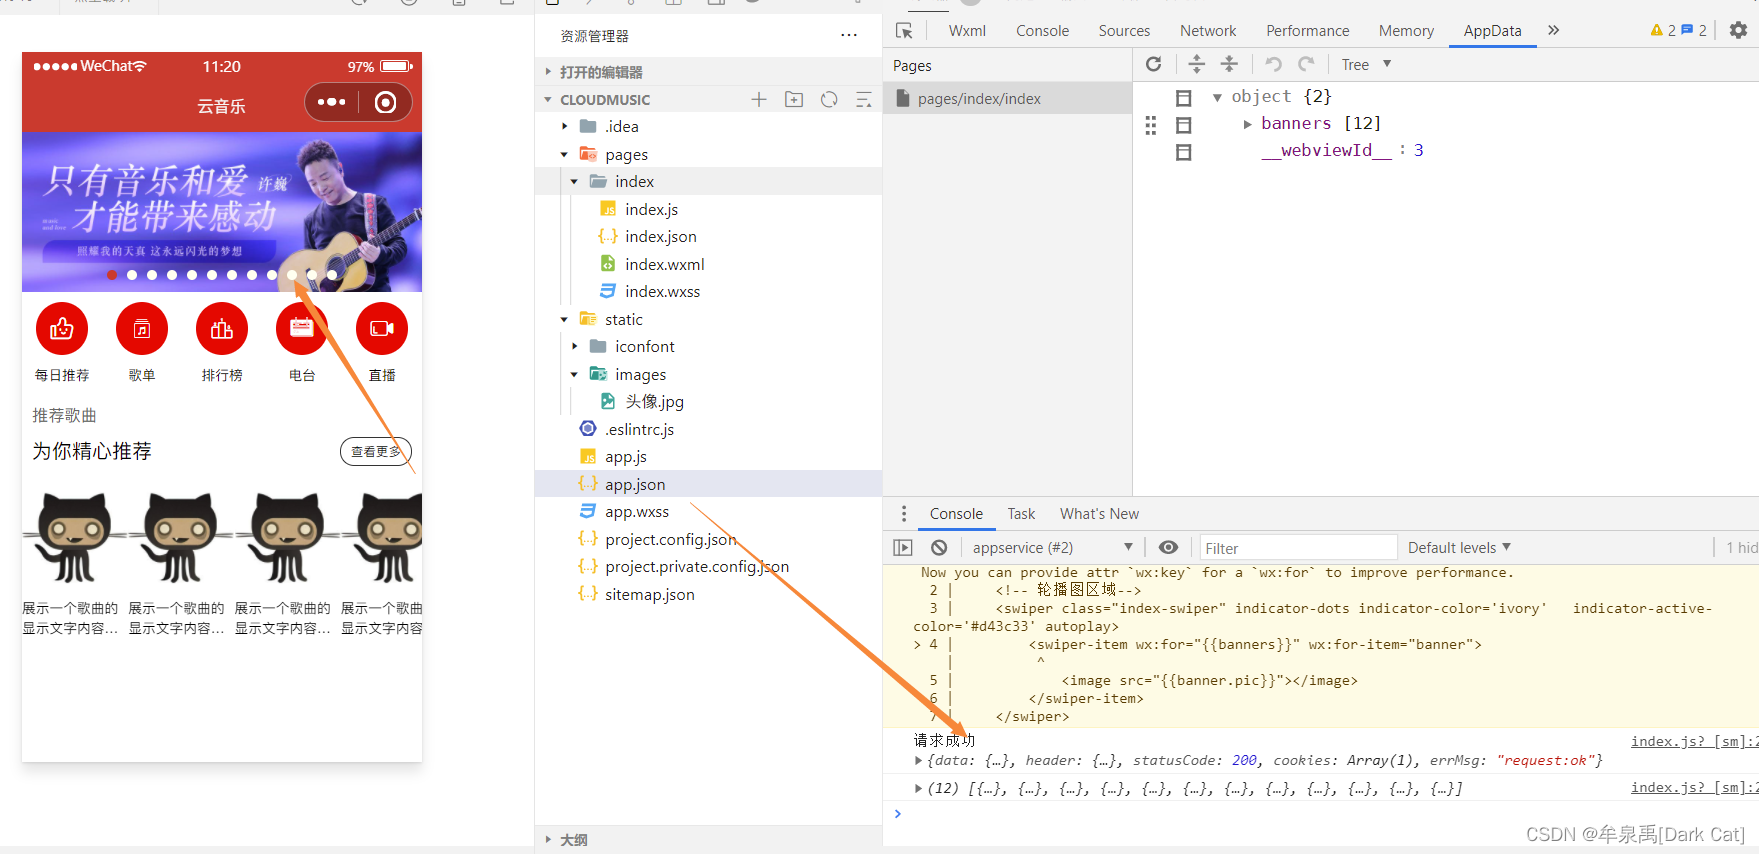Activate the element inspector picker
Viewport: 1759px width, 854px height.
coord(904,31)
